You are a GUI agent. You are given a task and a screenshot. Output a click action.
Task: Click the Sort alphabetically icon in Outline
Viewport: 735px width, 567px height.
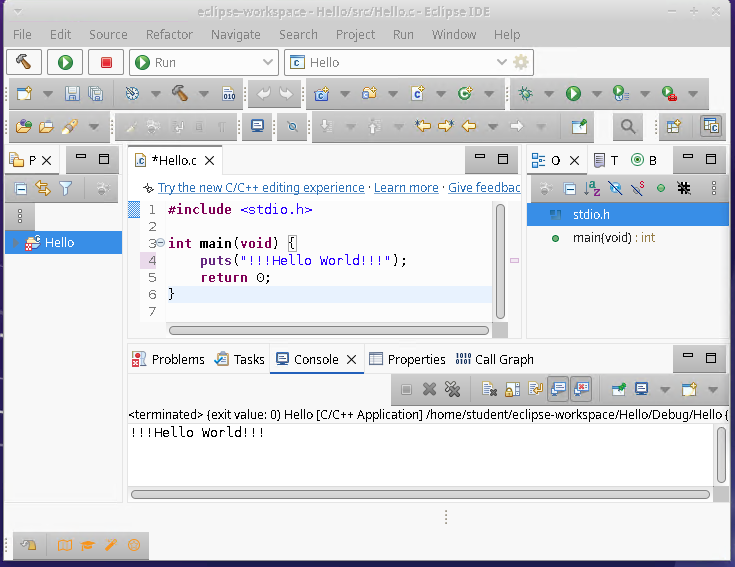[592, 188]
